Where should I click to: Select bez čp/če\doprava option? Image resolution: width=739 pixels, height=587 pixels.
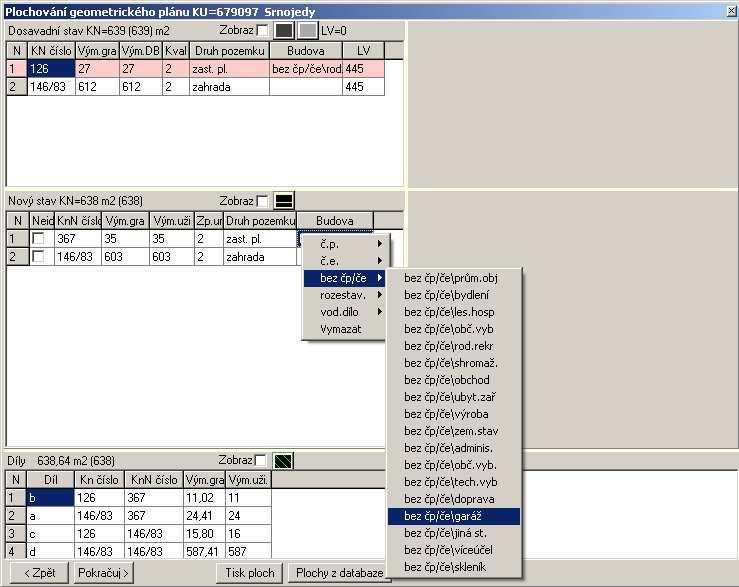click(454, 499)
